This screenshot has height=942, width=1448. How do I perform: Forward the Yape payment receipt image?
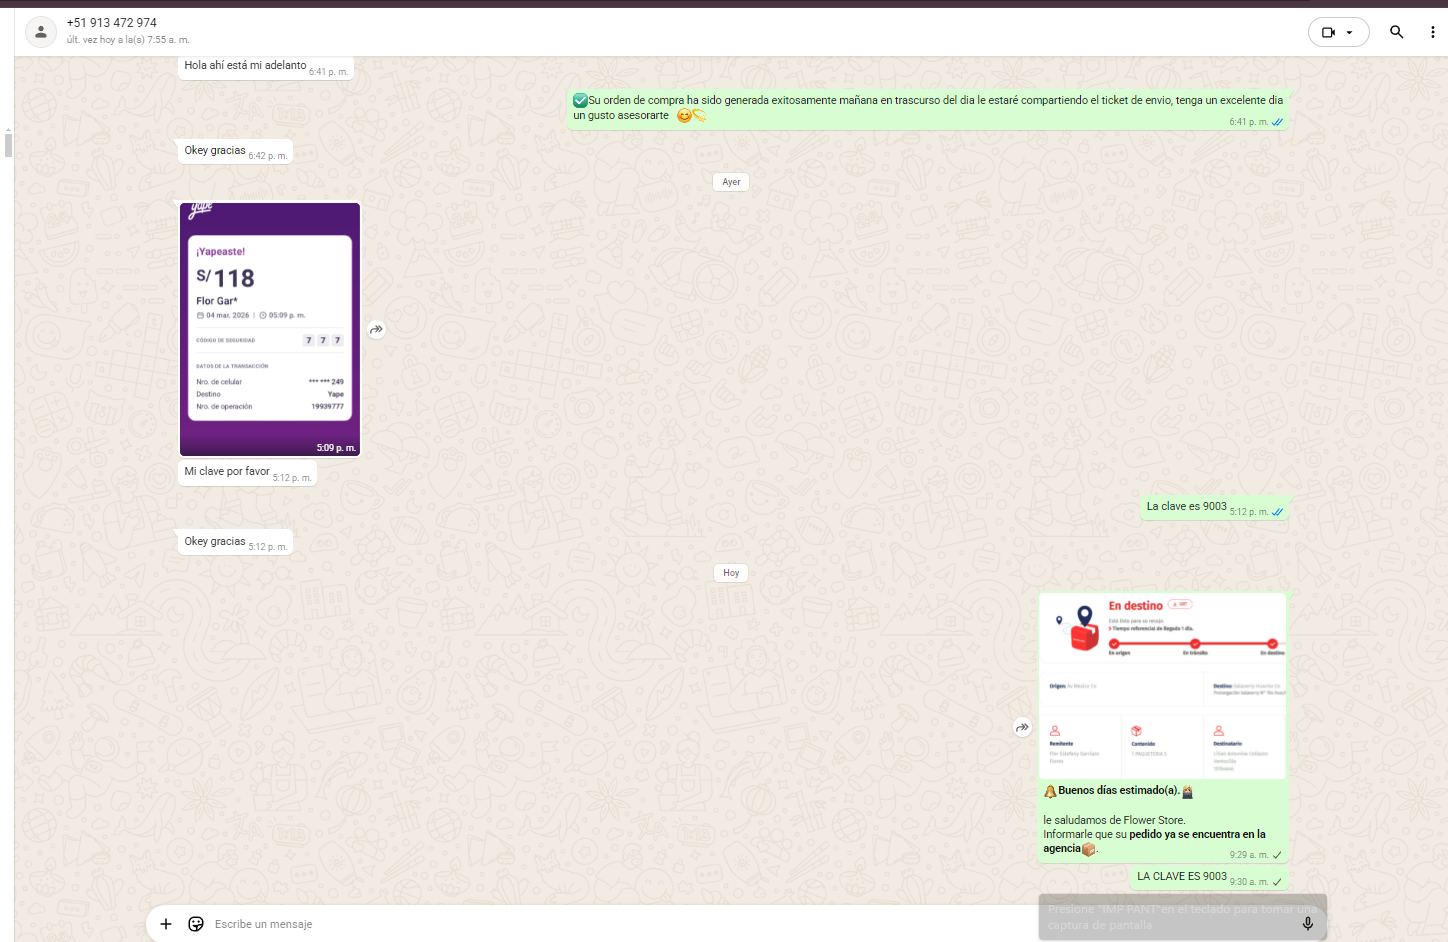tap(376, 329)
